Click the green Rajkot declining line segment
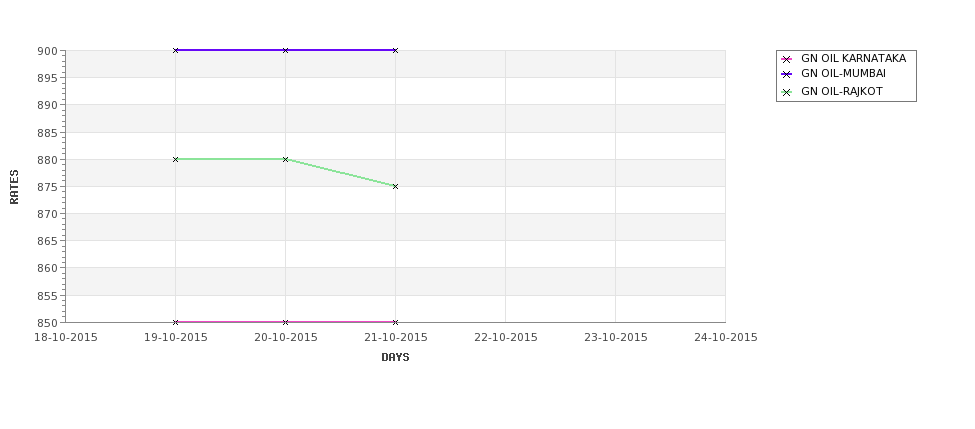The width and height of the screenshot is (975, 429). 341,173
